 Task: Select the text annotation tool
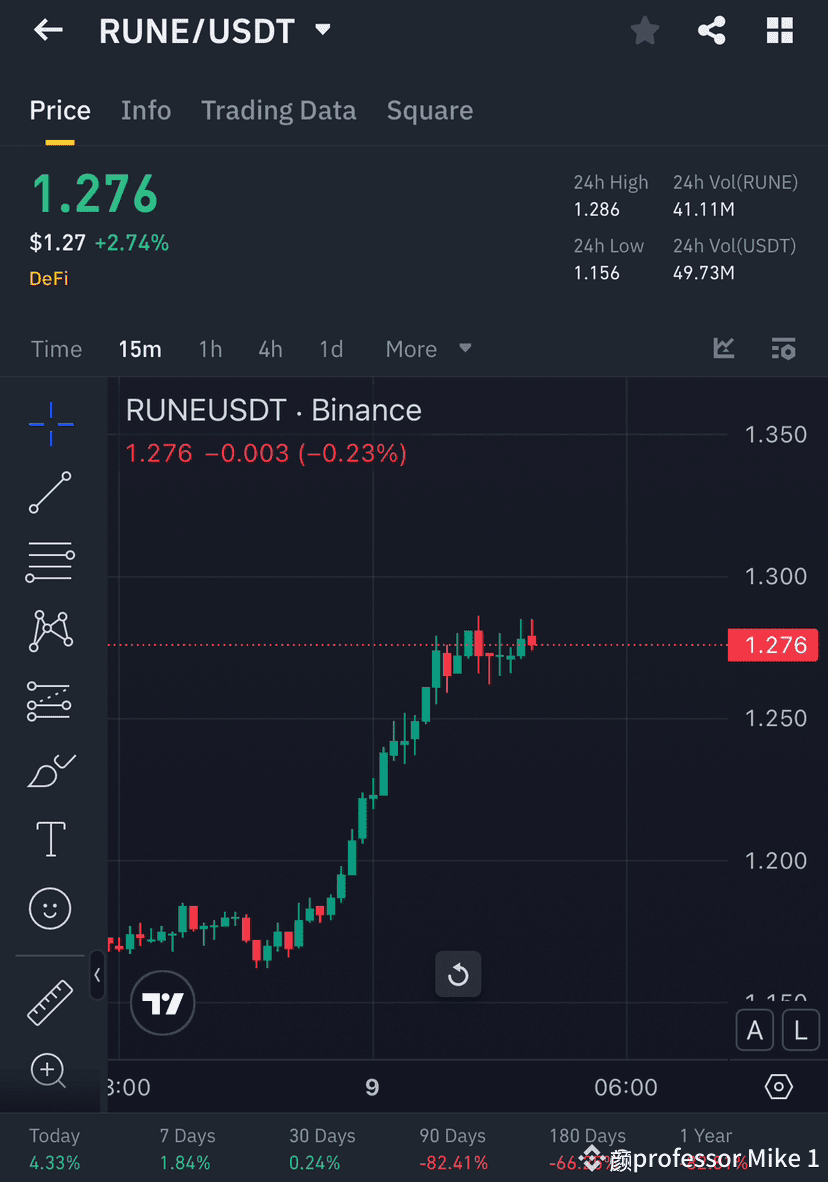[50, 839]
